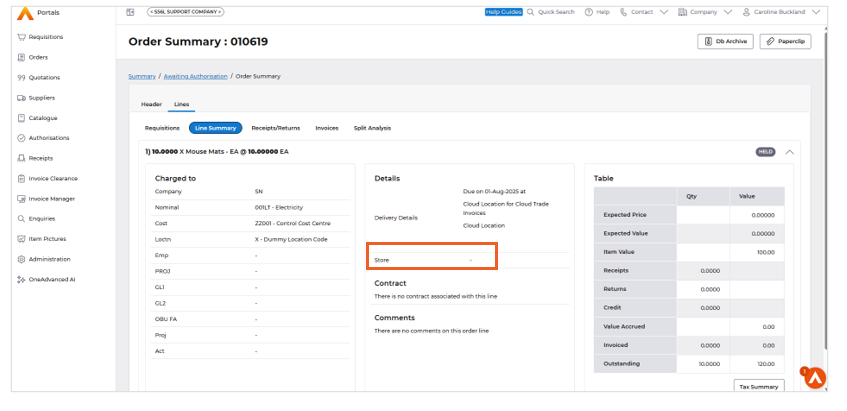Click the Help question mark icon
The image size is (847, 411).
[x=589, y=12]
